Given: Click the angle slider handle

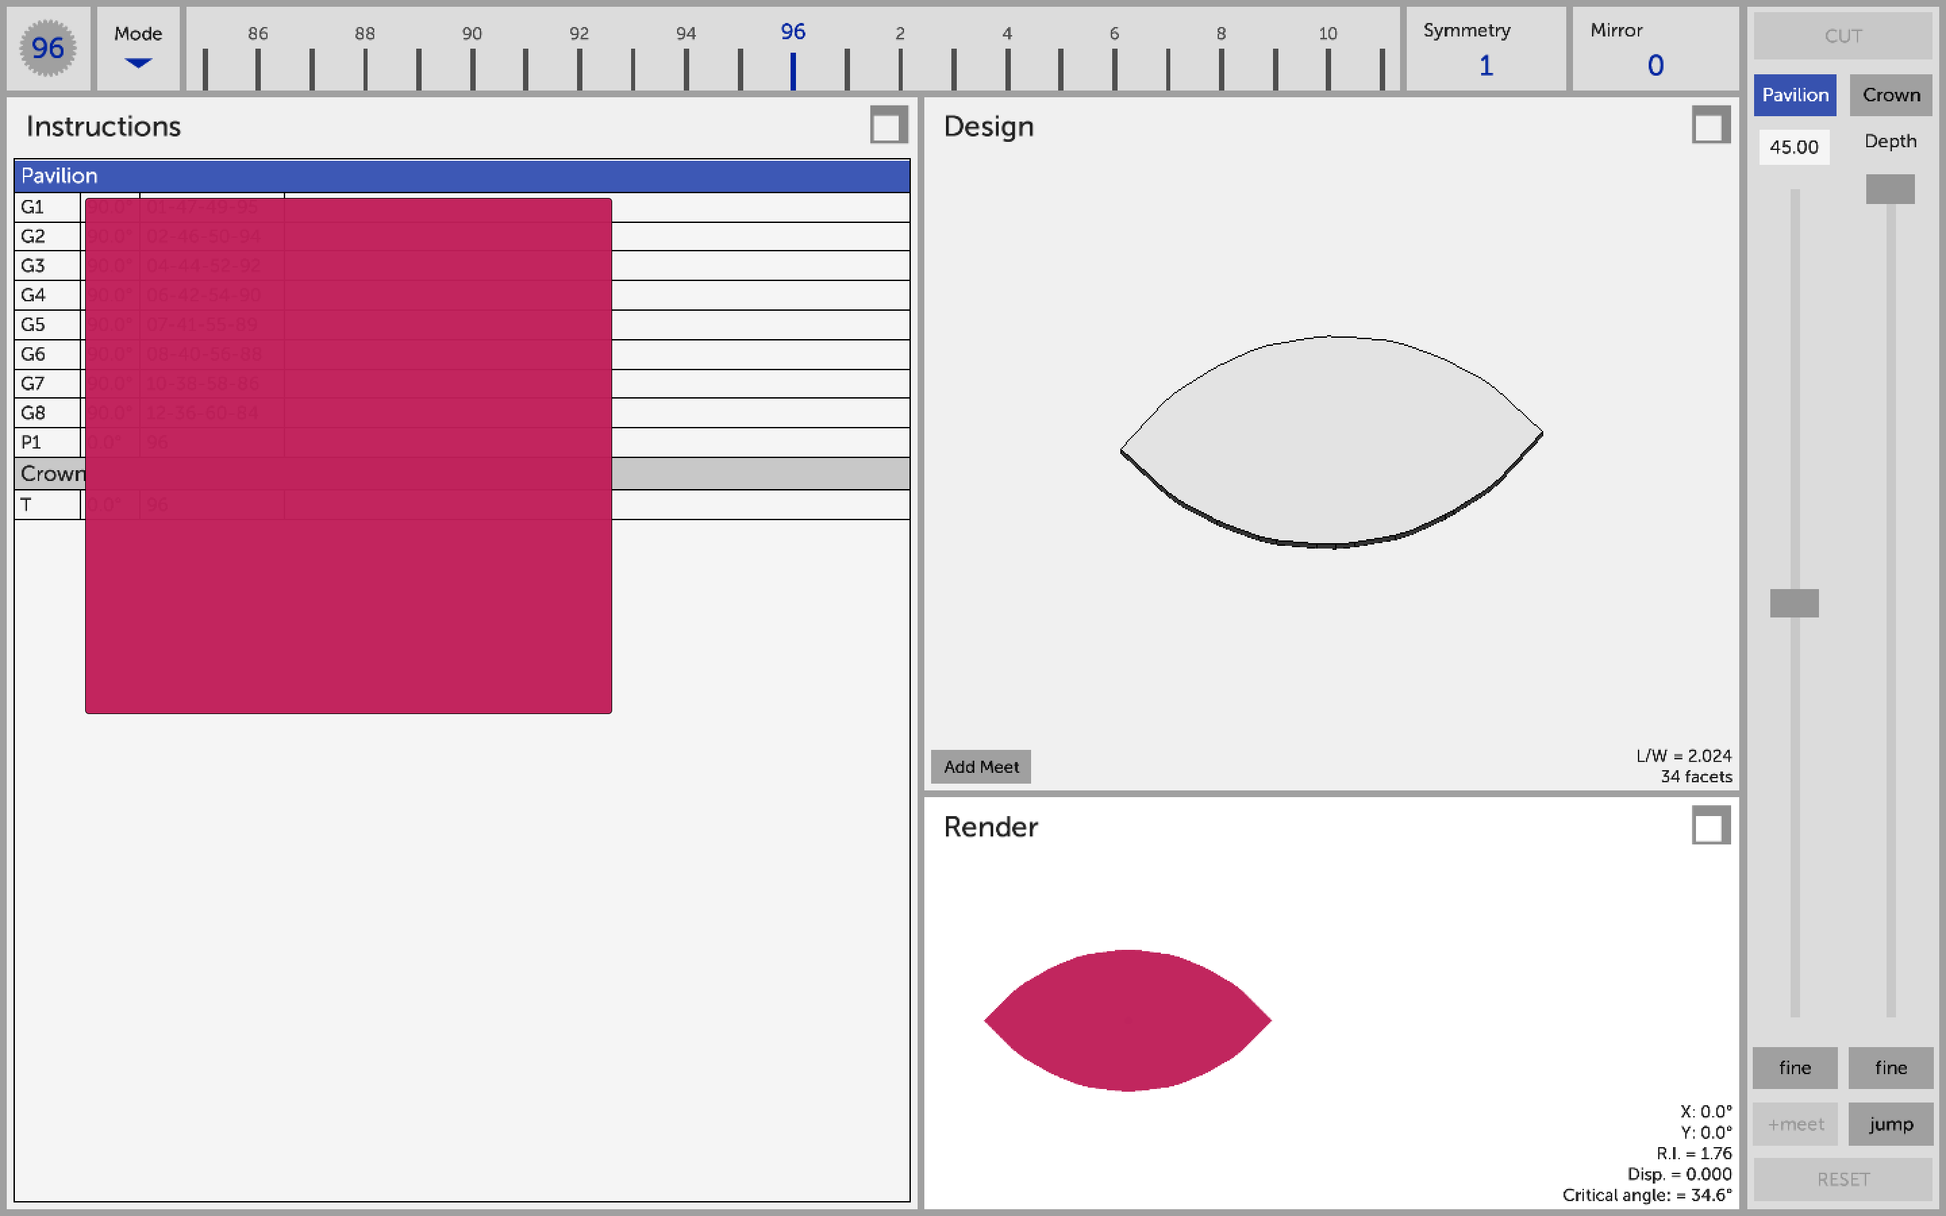Looking at the screenshot, I should (1794, 603).
